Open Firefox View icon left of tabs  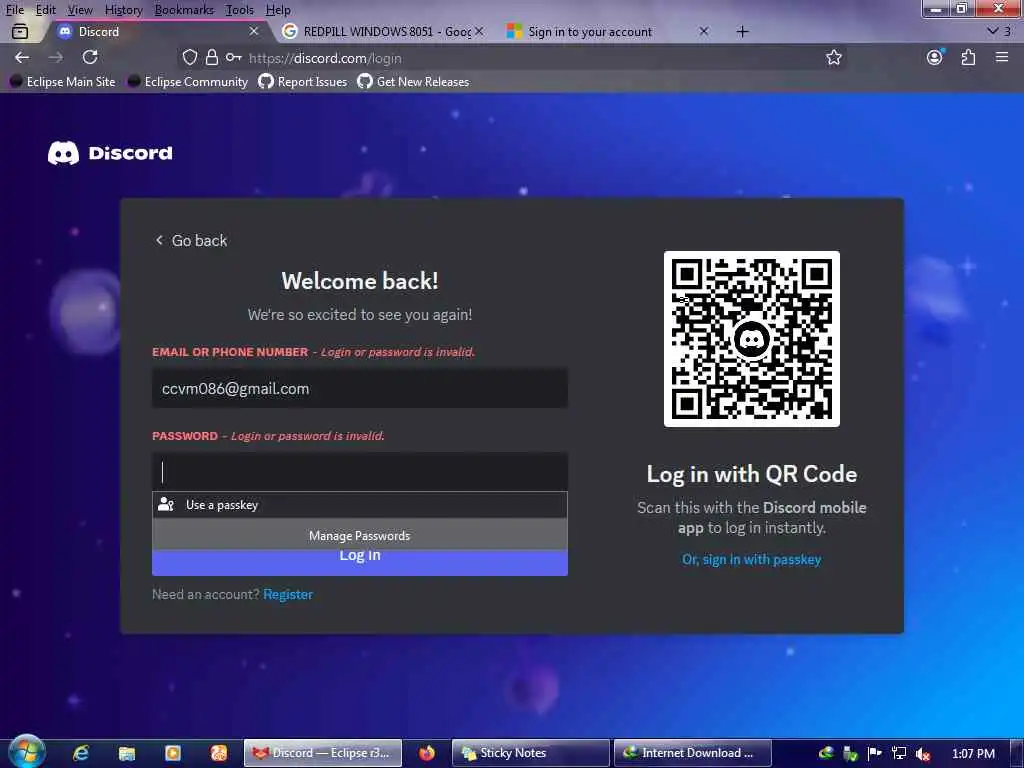[20, 31]
